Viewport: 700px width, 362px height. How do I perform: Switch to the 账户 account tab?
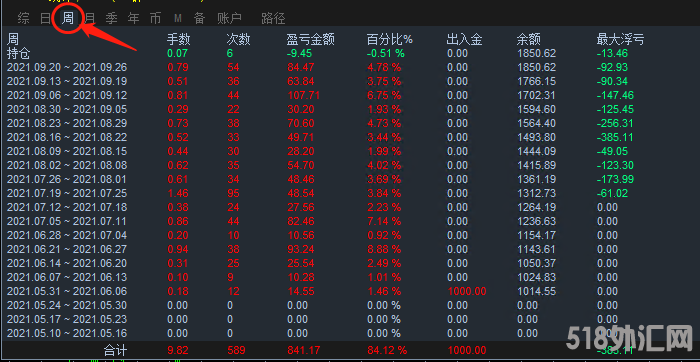229,18
